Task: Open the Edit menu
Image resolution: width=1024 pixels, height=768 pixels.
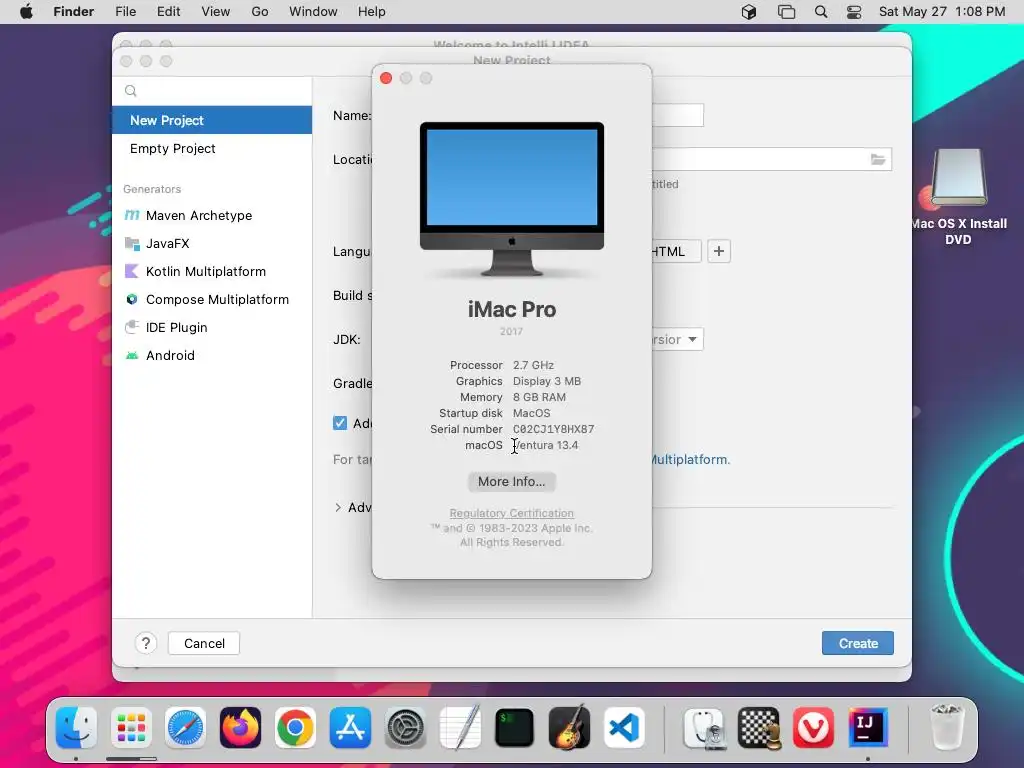Action: click(x=168, y=12)
